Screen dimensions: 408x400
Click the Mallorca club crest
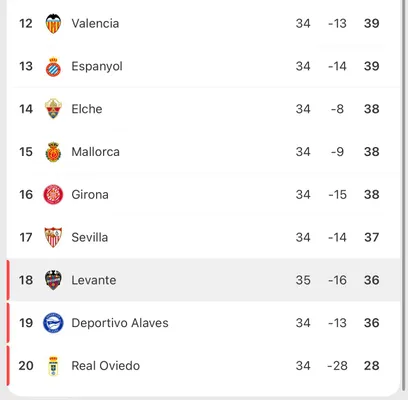click(x=53, y=152)
